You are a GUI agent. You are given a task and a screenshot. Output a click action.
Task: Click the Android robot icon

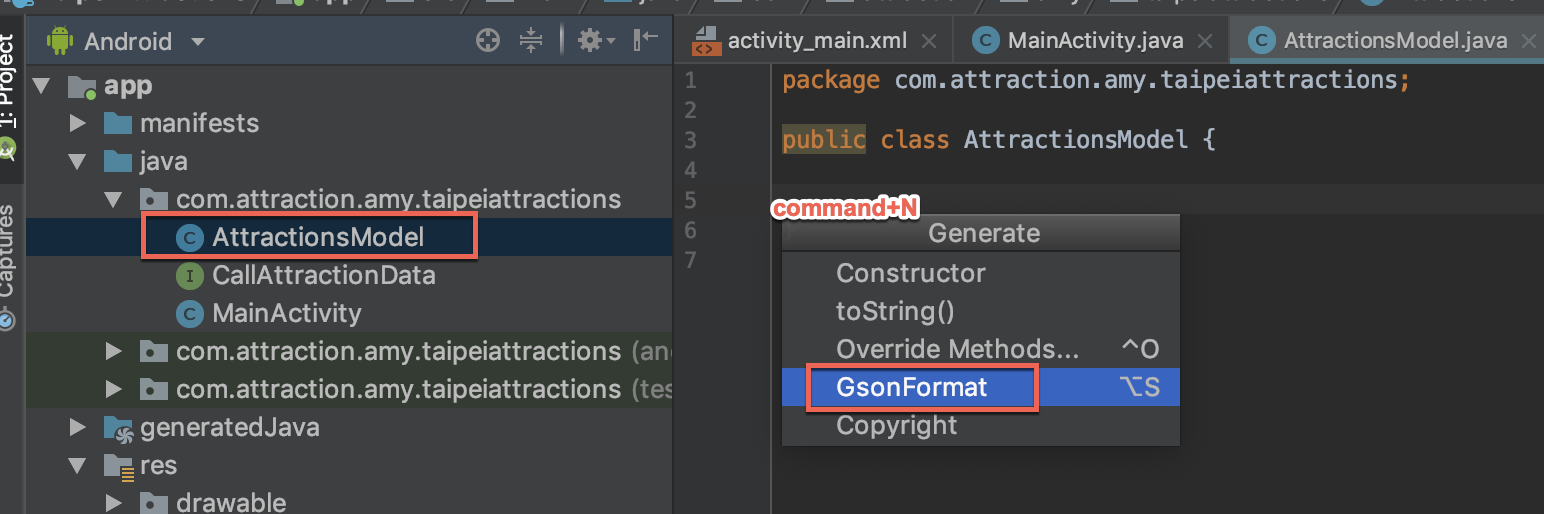61,42
